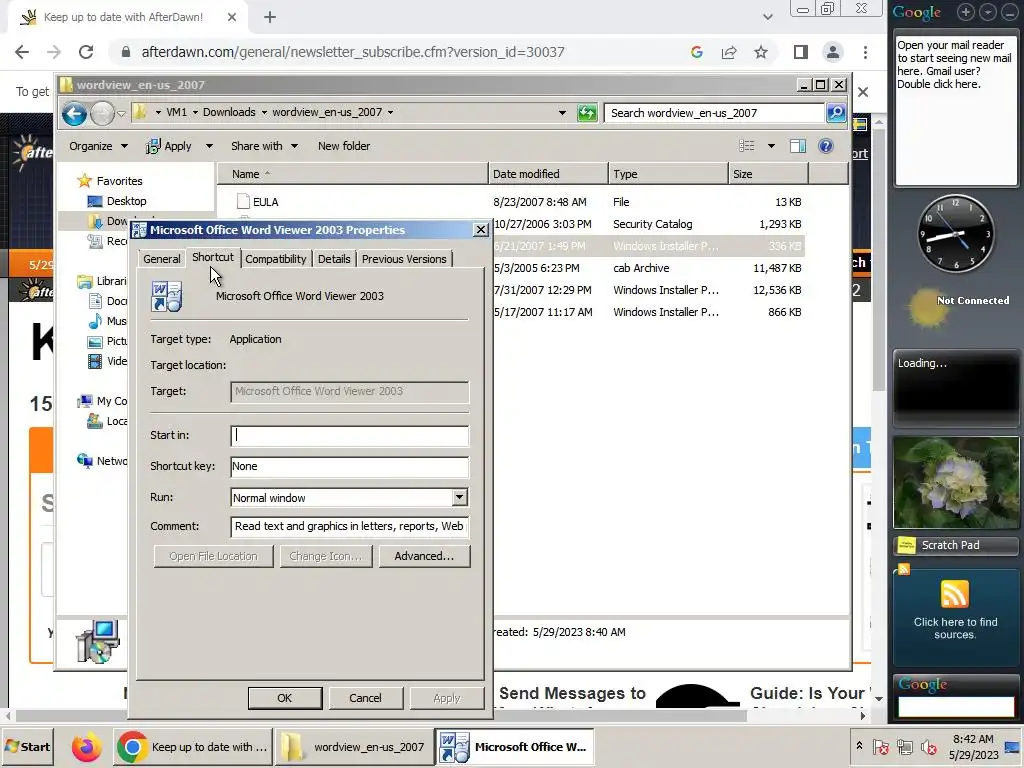Viewport: 1024px width, 768px height.
Task: Create a New folder
Action: [344, 146]
